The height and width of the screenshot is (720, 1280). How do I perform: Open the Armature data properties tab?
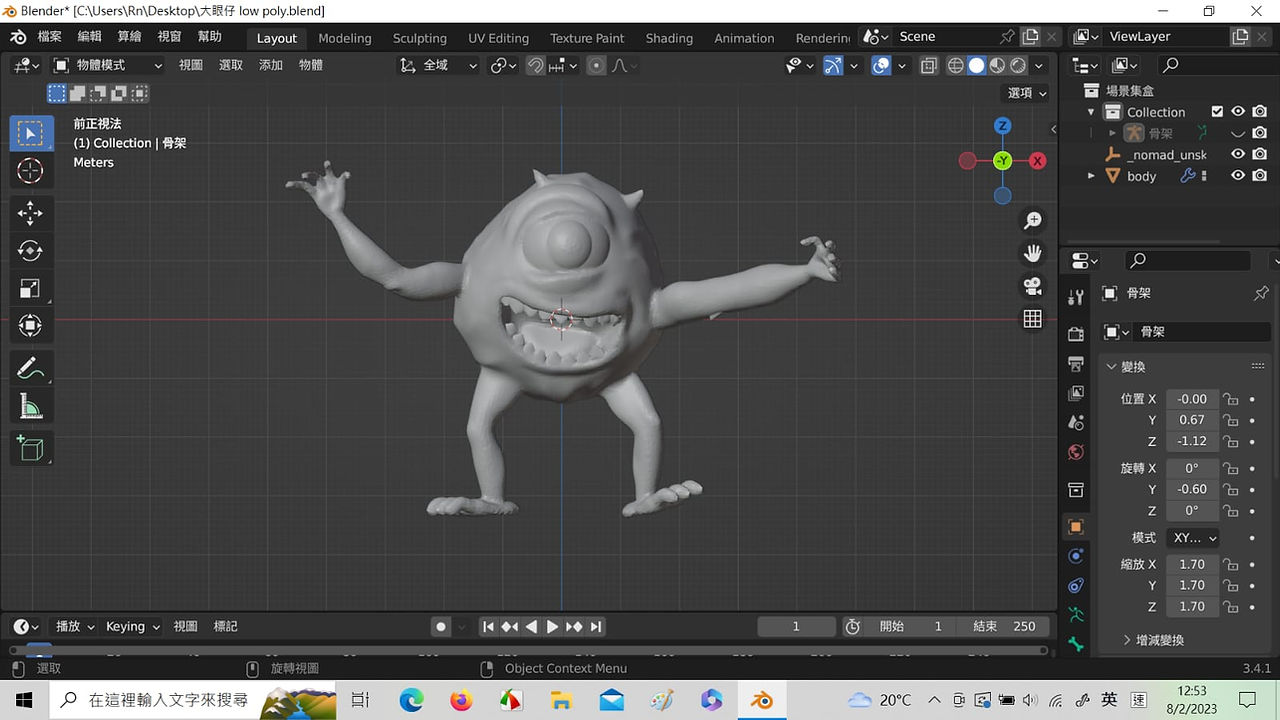[1076, 615]
